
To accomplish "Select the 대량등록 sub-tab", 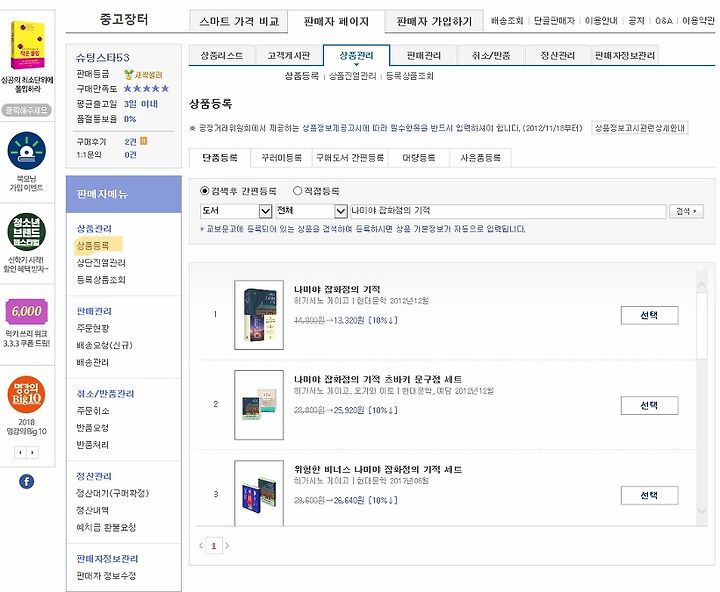I will pos(418,158).
